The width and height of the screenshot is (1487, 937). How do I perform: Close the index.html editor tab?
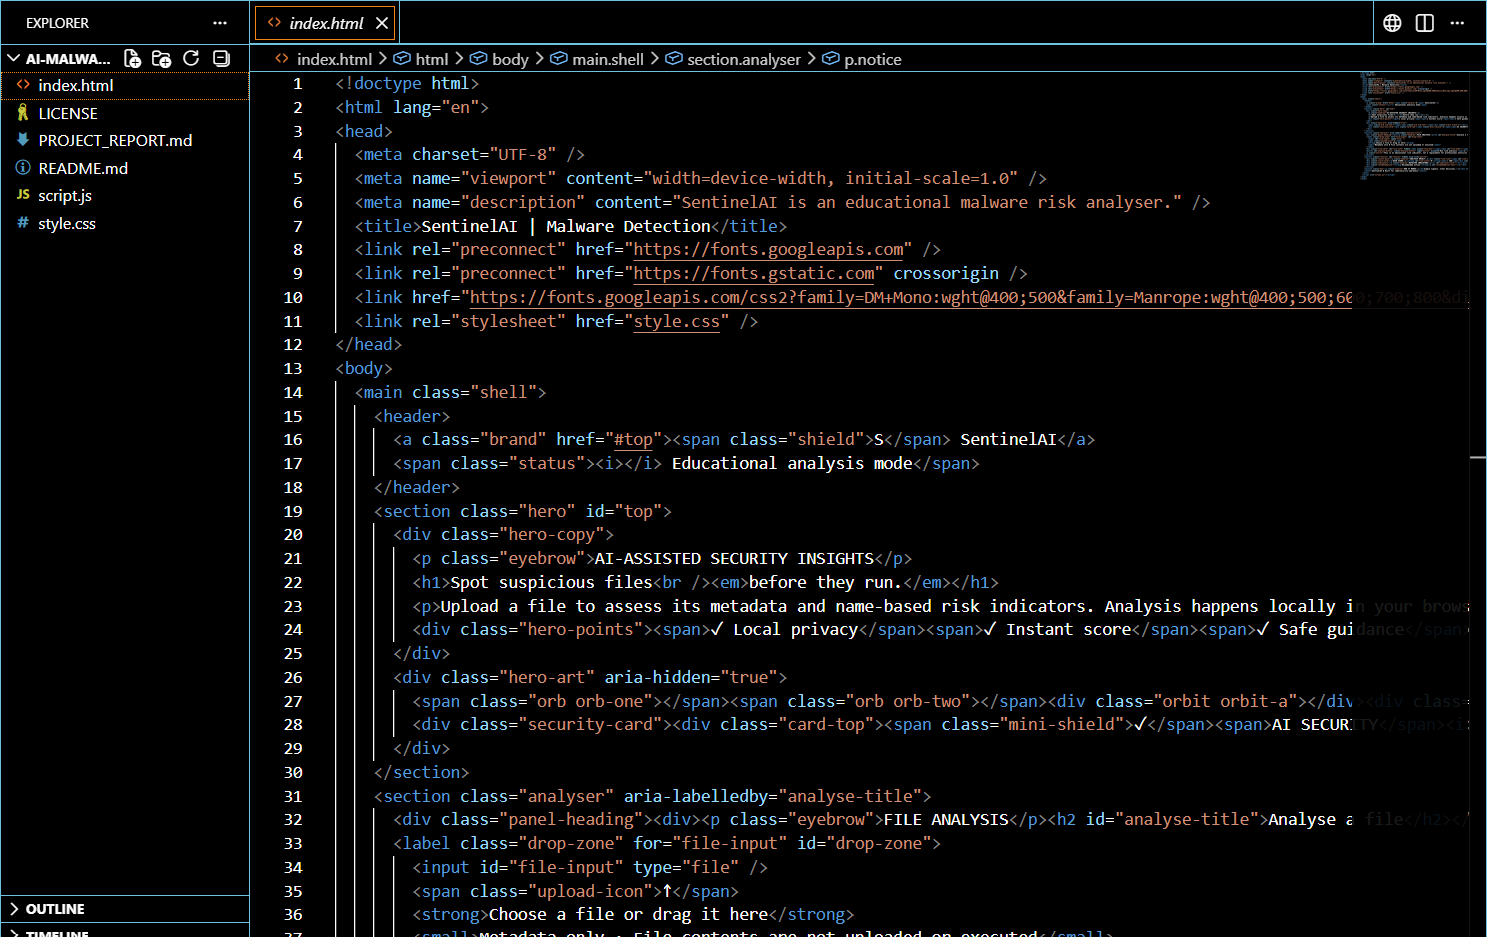point(382,23)
